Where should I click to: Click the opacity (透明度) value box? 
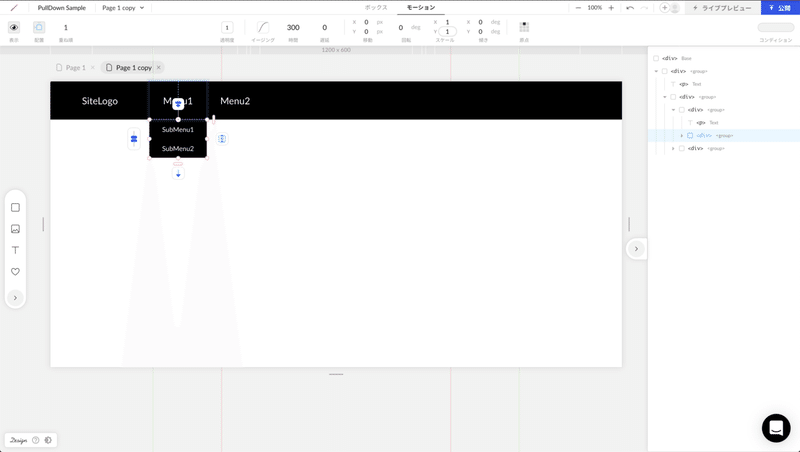(227, 28)
